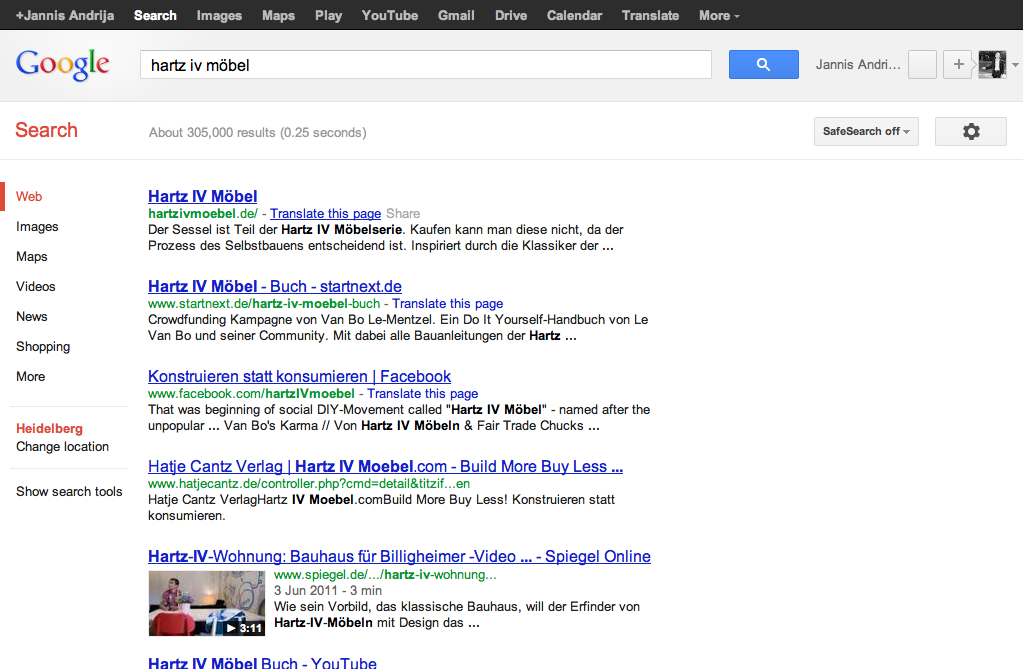Click Show search tools
This screenshot has width=1023, height=669.
tap(69, 491)
